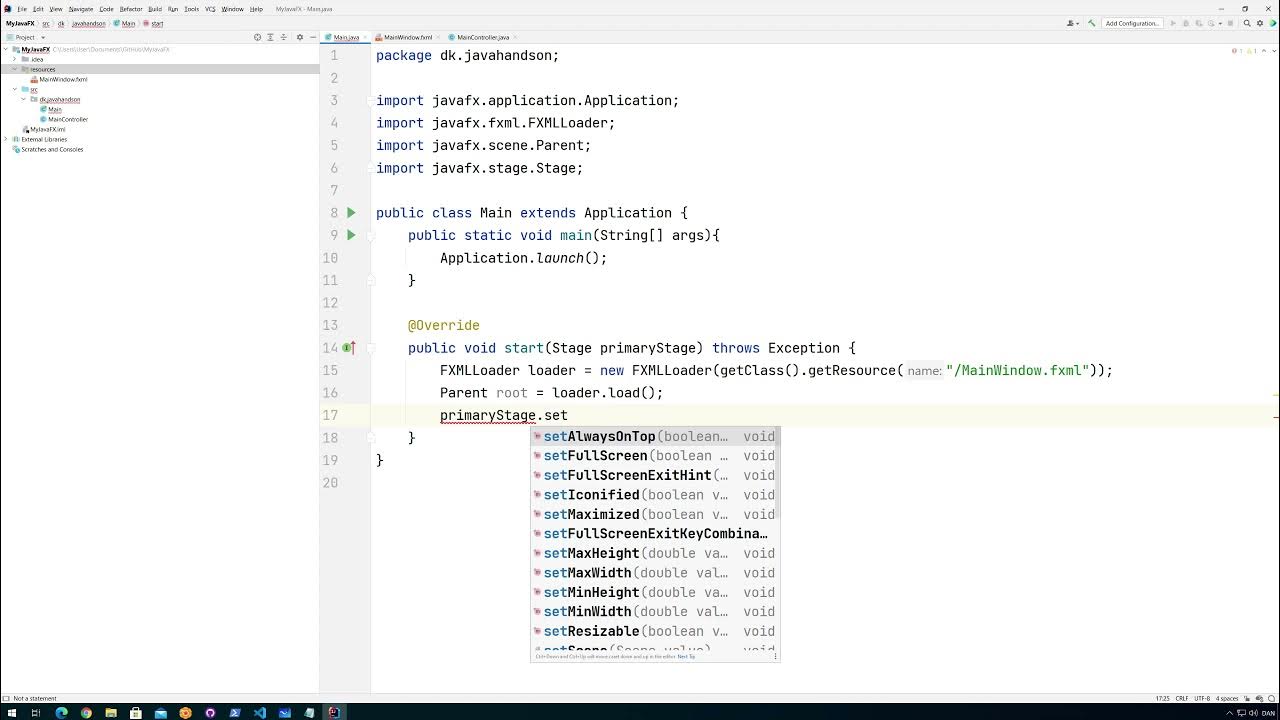This screenshot has width=1280, height=720.
Task: Collapse the resources folder
Action: pos(14,69)
